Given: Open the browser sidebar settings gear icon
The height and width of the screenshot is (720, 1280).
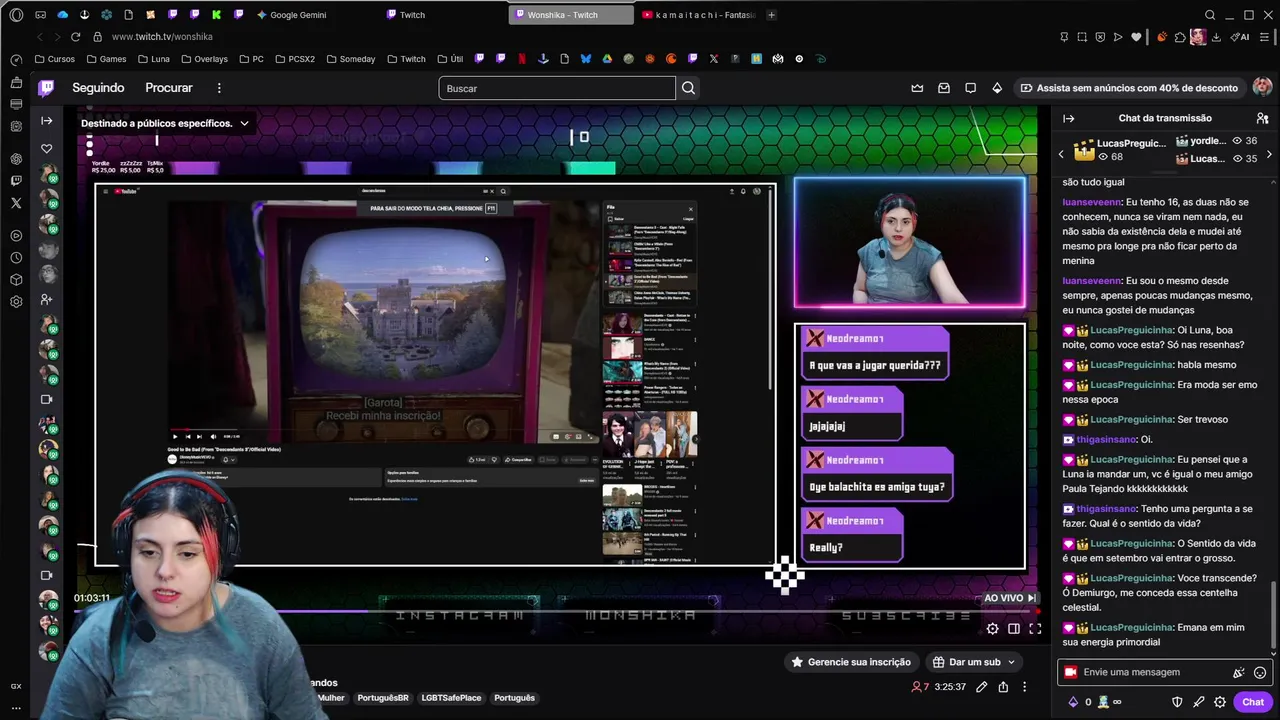Looking at the screenshot, I should click(16, 302).
